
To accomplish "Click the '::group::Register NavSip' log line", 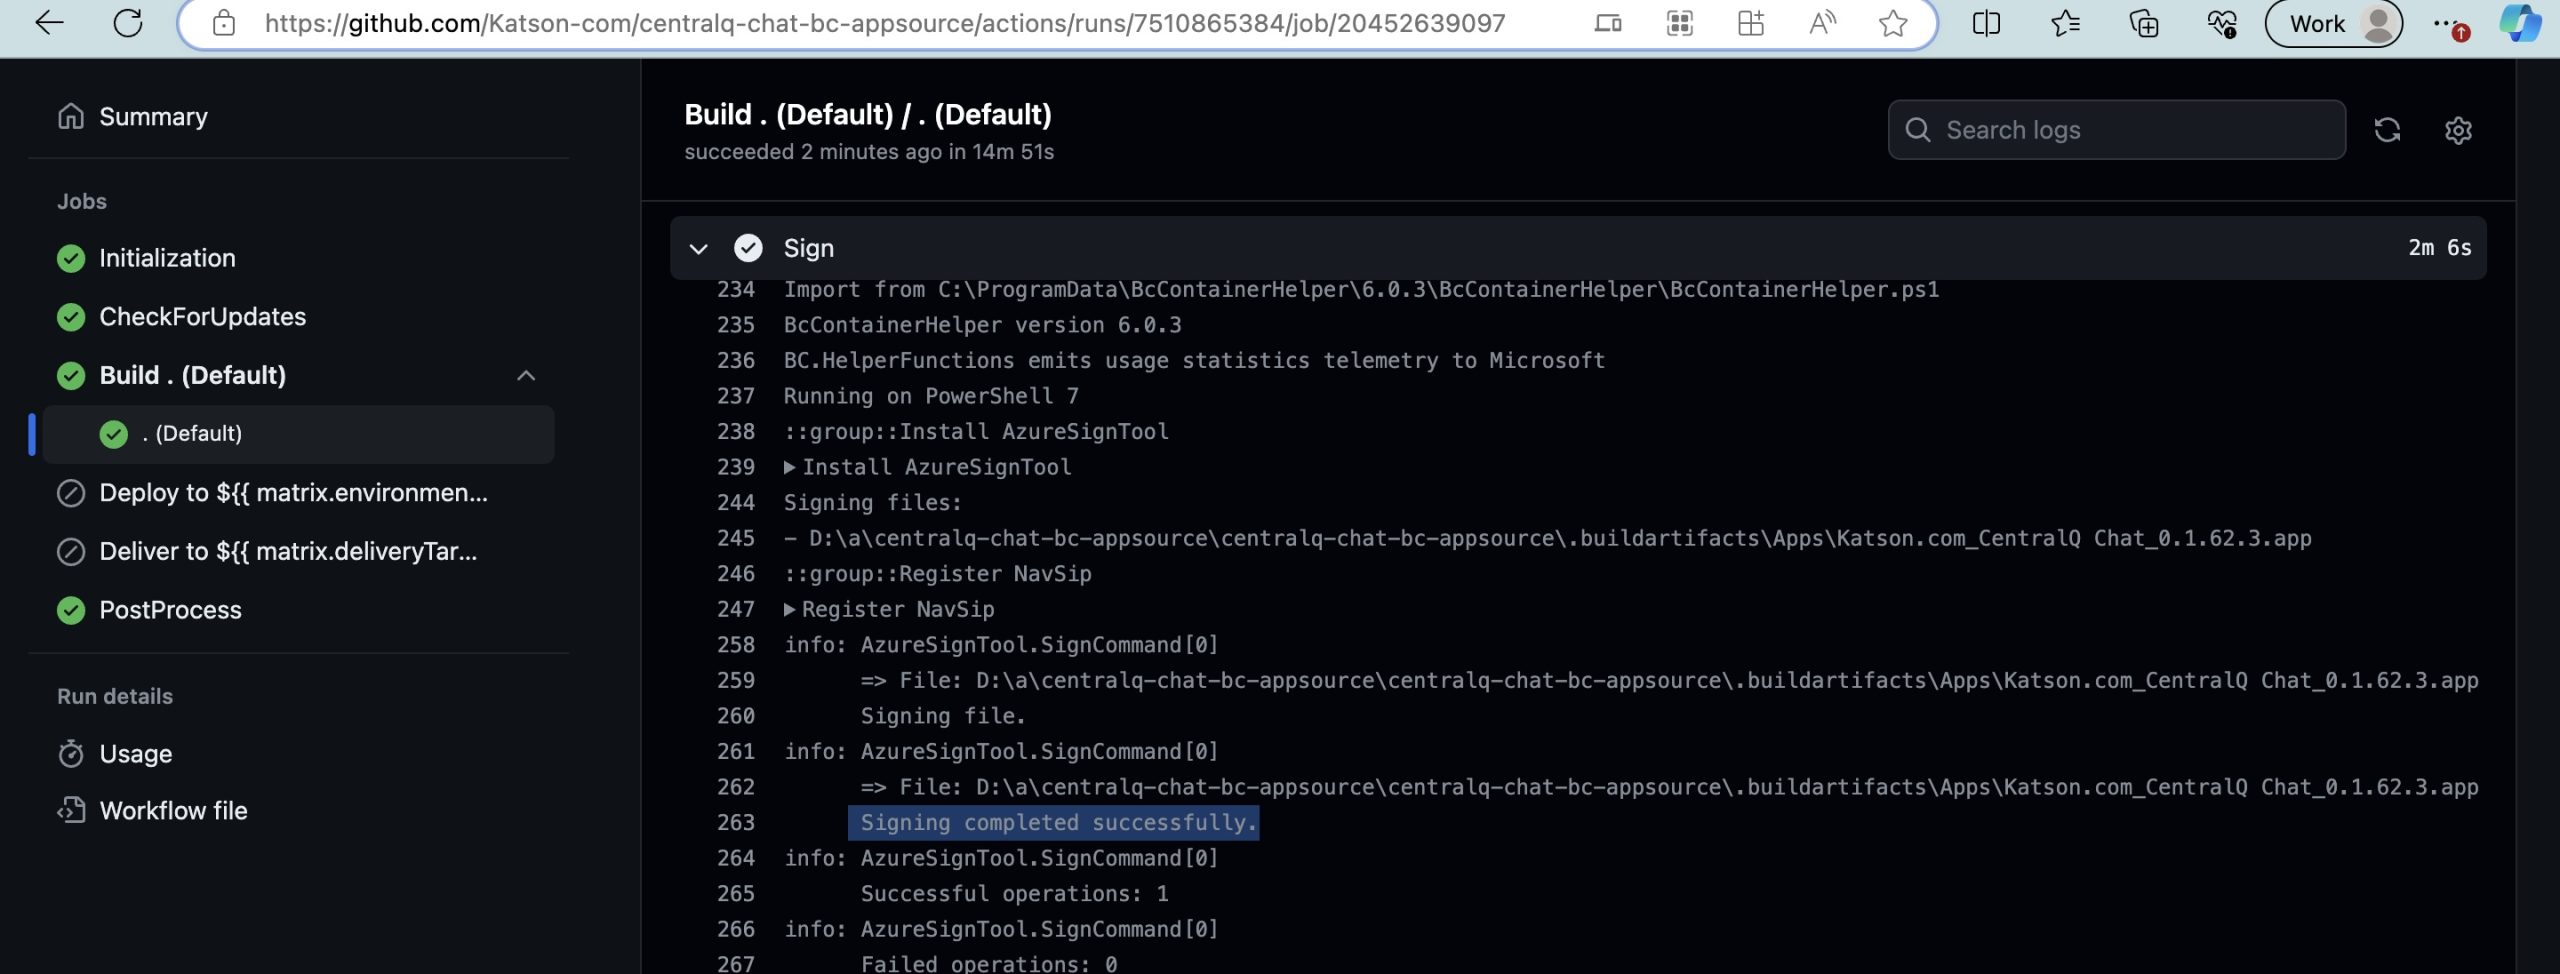I will [x=937, y=574].
